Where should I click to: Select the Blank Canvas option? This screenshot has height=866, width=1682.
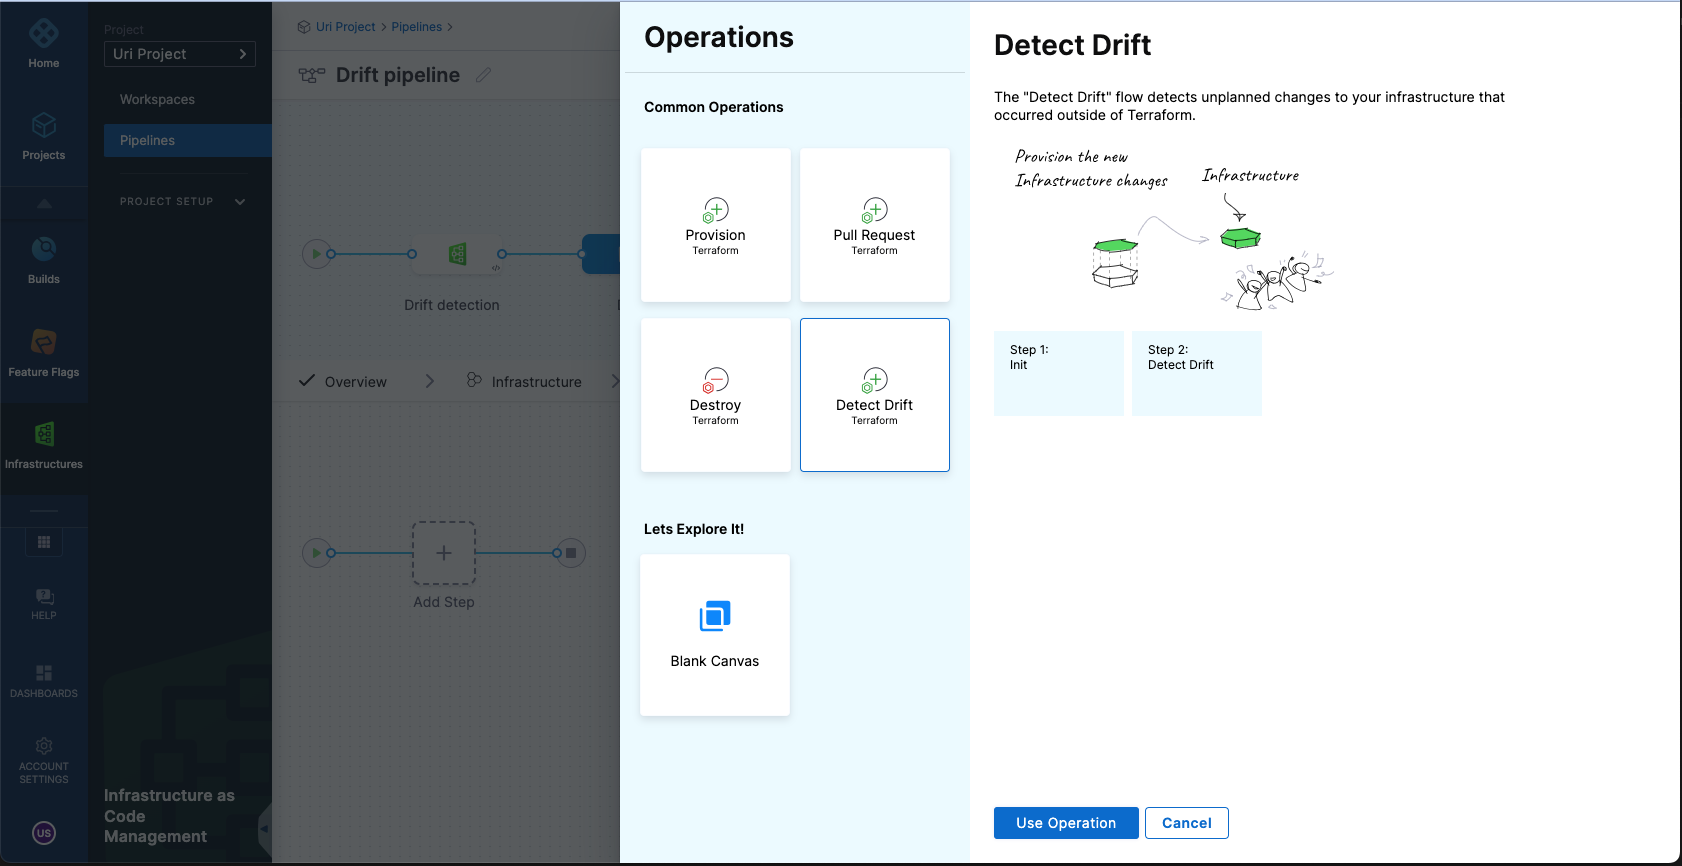tap(714, 635)
